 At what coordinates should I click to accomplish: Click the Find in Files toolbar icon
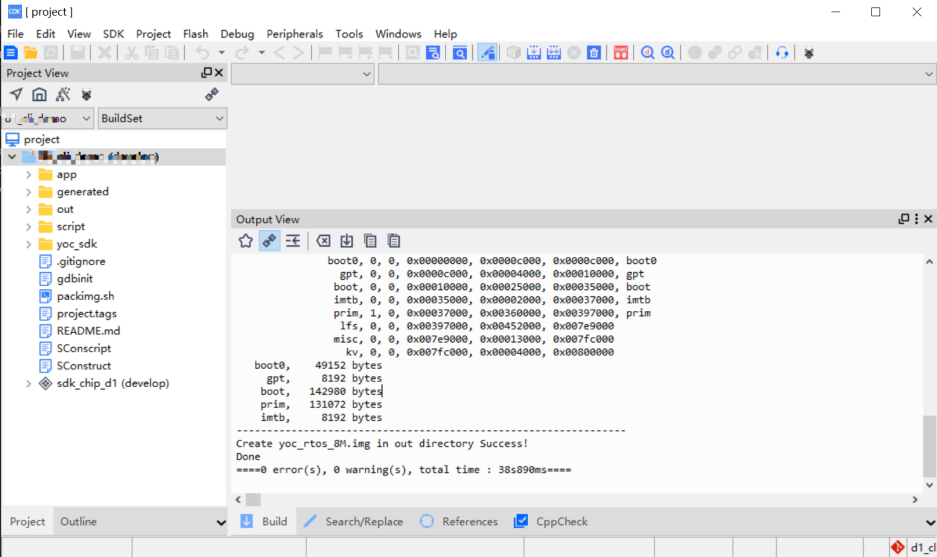(433, 53)
